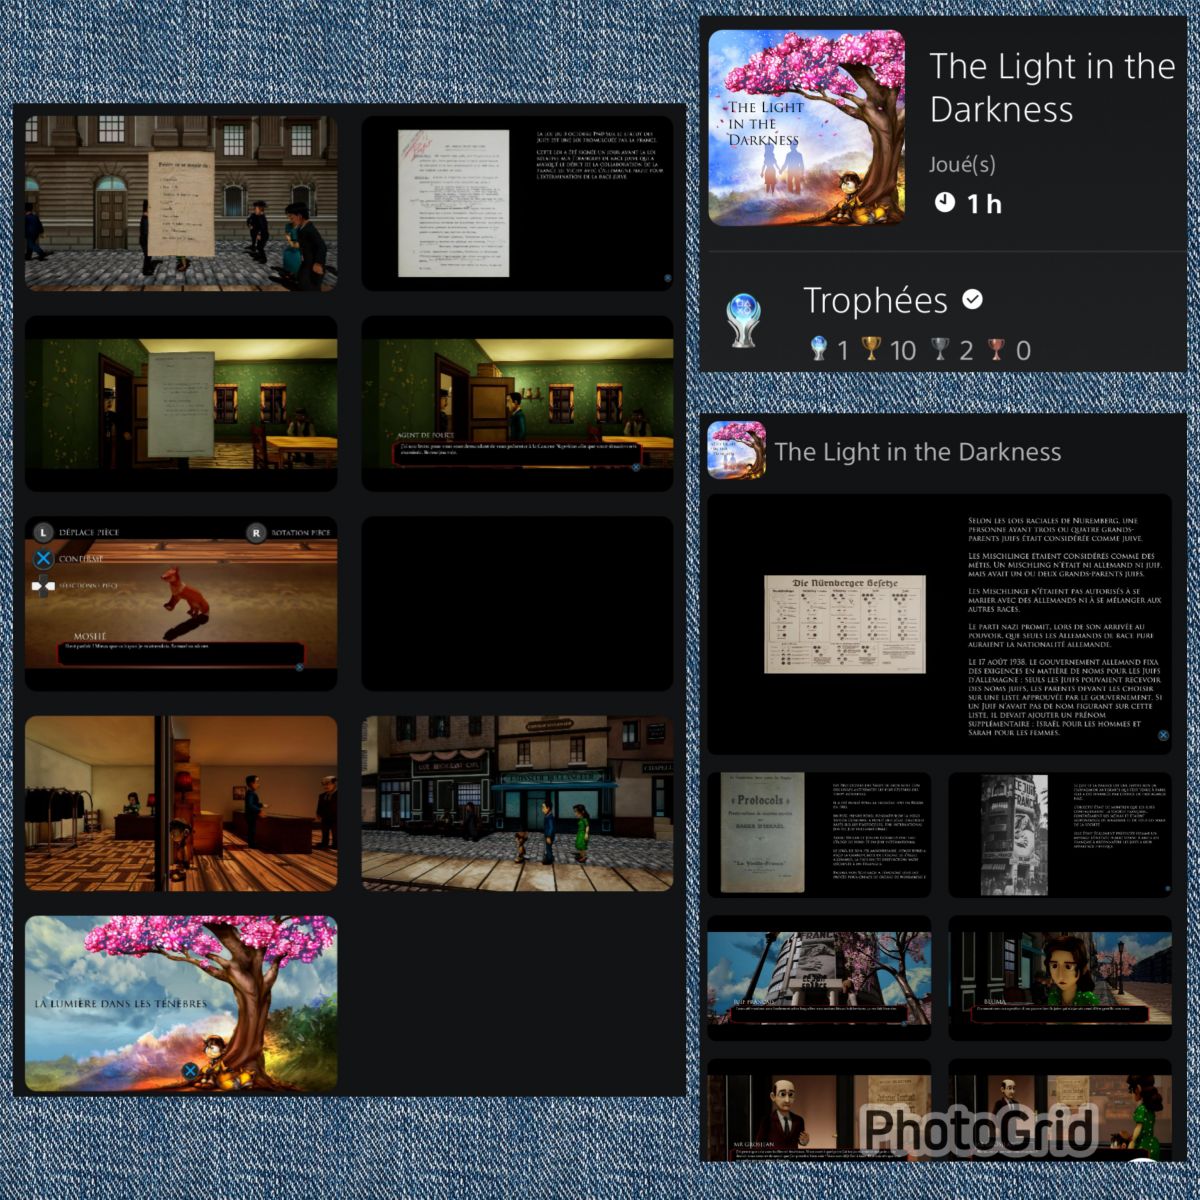The image size is (1200, 1200).
Task: Click the silver trophy icon beside 2
Action: tap(940, 349)
